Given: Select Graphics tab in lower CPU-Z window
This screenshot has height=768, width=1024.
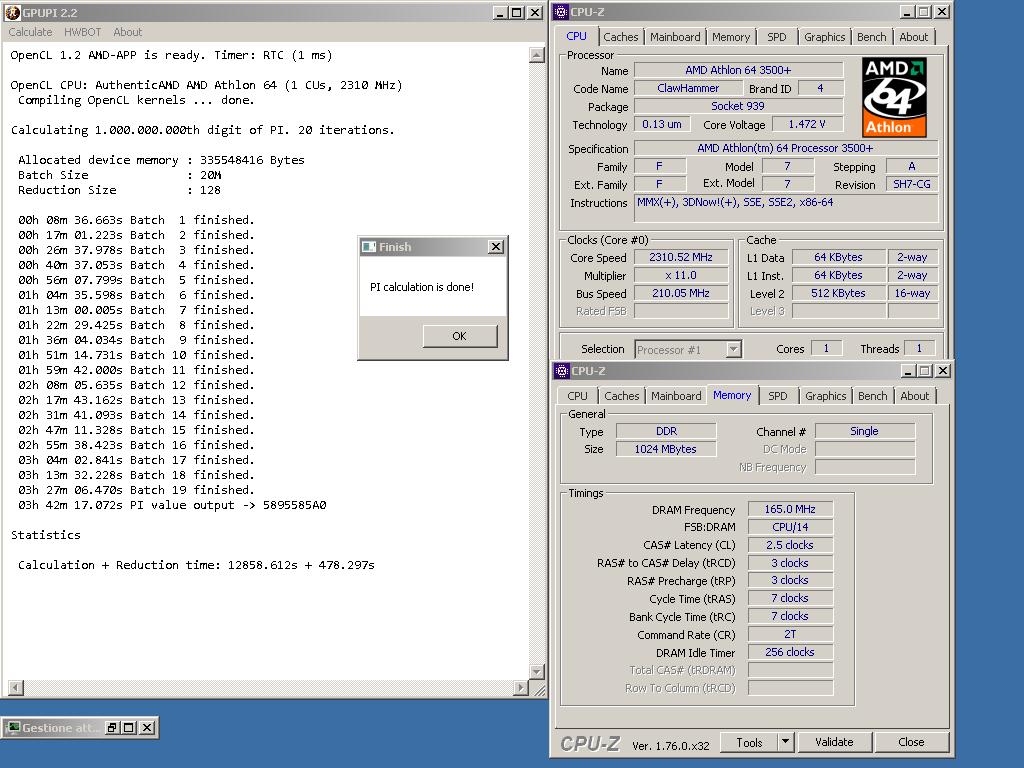Looking at the screenshot, I should pos(825,396).
